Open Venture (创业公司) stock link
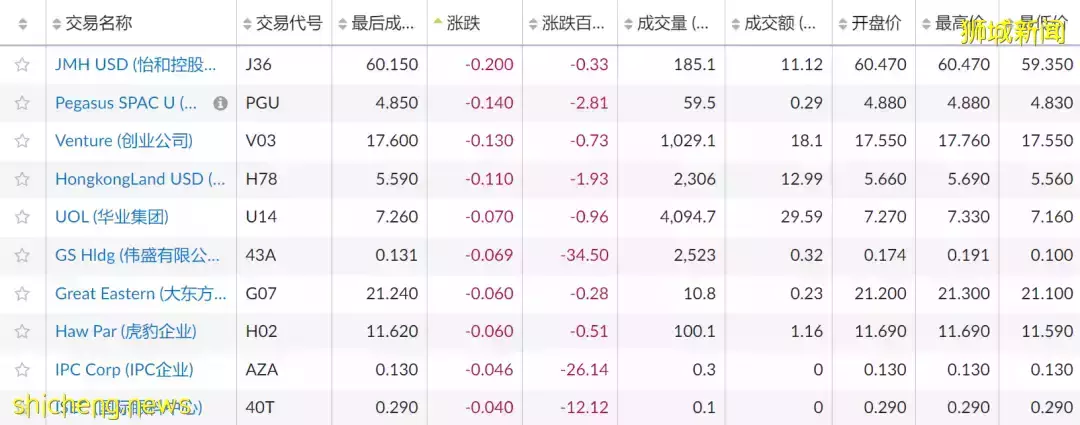The width and height of the screenshot is (1080, 425). tap(124, 141)
